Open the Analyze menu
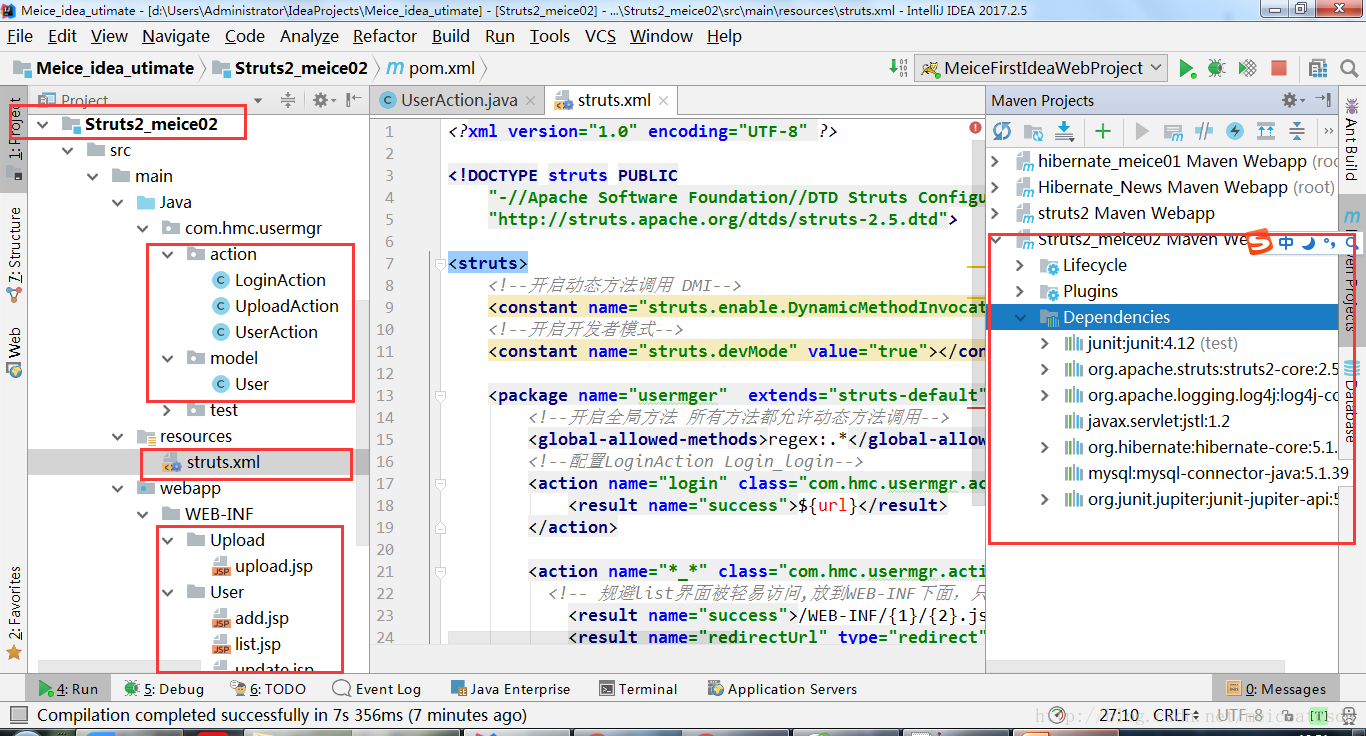The width and height of the screenshot is (1366, 736). pos(309,36)
